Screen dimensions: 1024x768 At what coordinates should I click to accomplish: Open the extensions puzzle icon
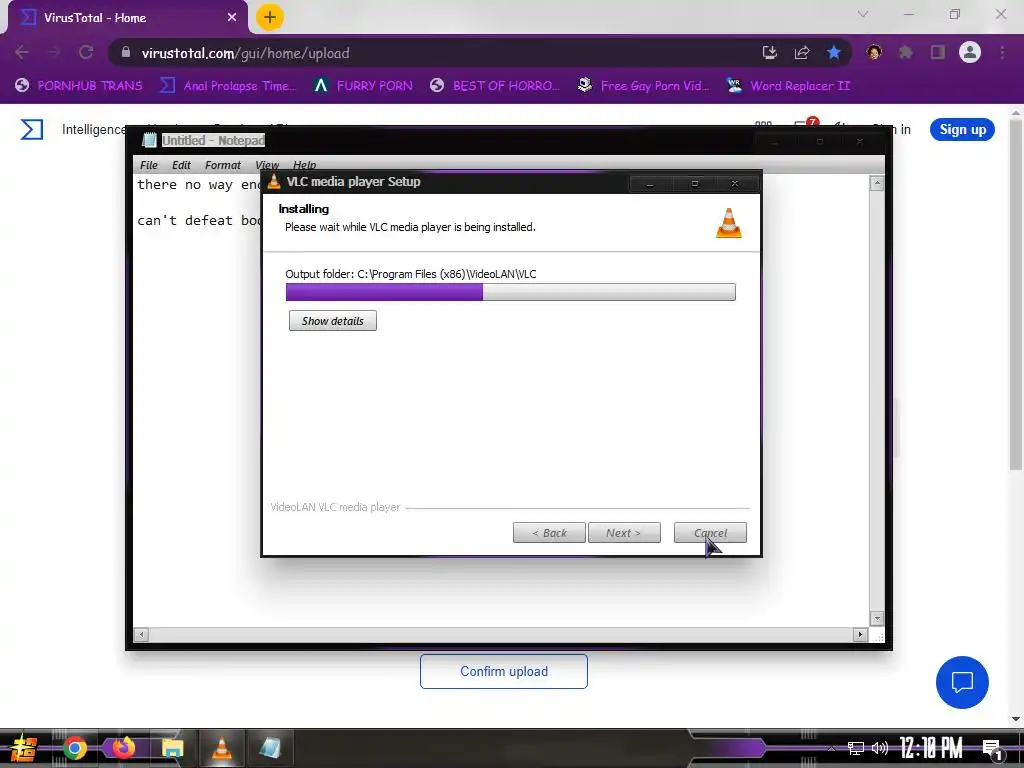(x=906, y=52)
